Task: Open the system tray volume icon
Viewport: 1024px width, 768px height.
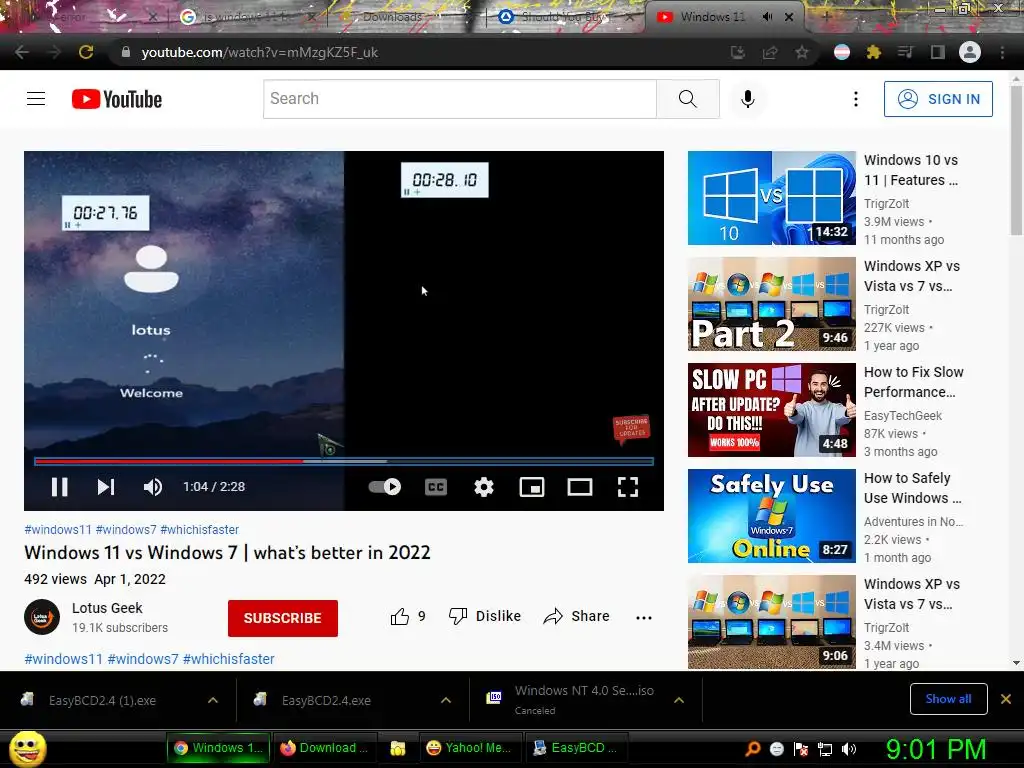Action: (x=849, y=749)
